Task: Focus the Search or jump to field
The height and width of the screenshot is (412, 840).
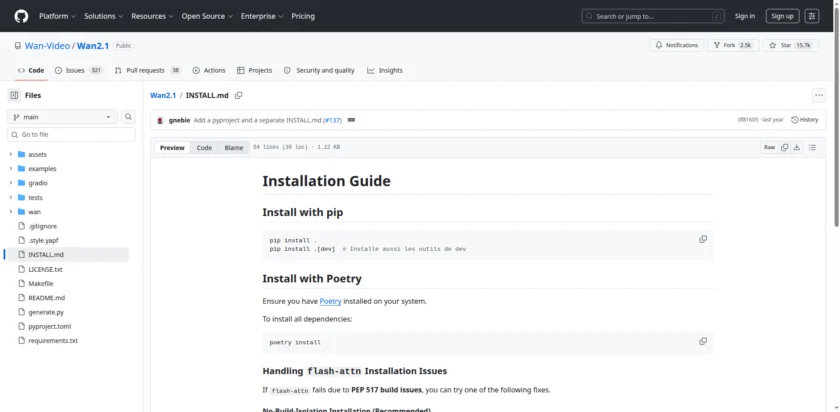Action: [x=653, y=16]
